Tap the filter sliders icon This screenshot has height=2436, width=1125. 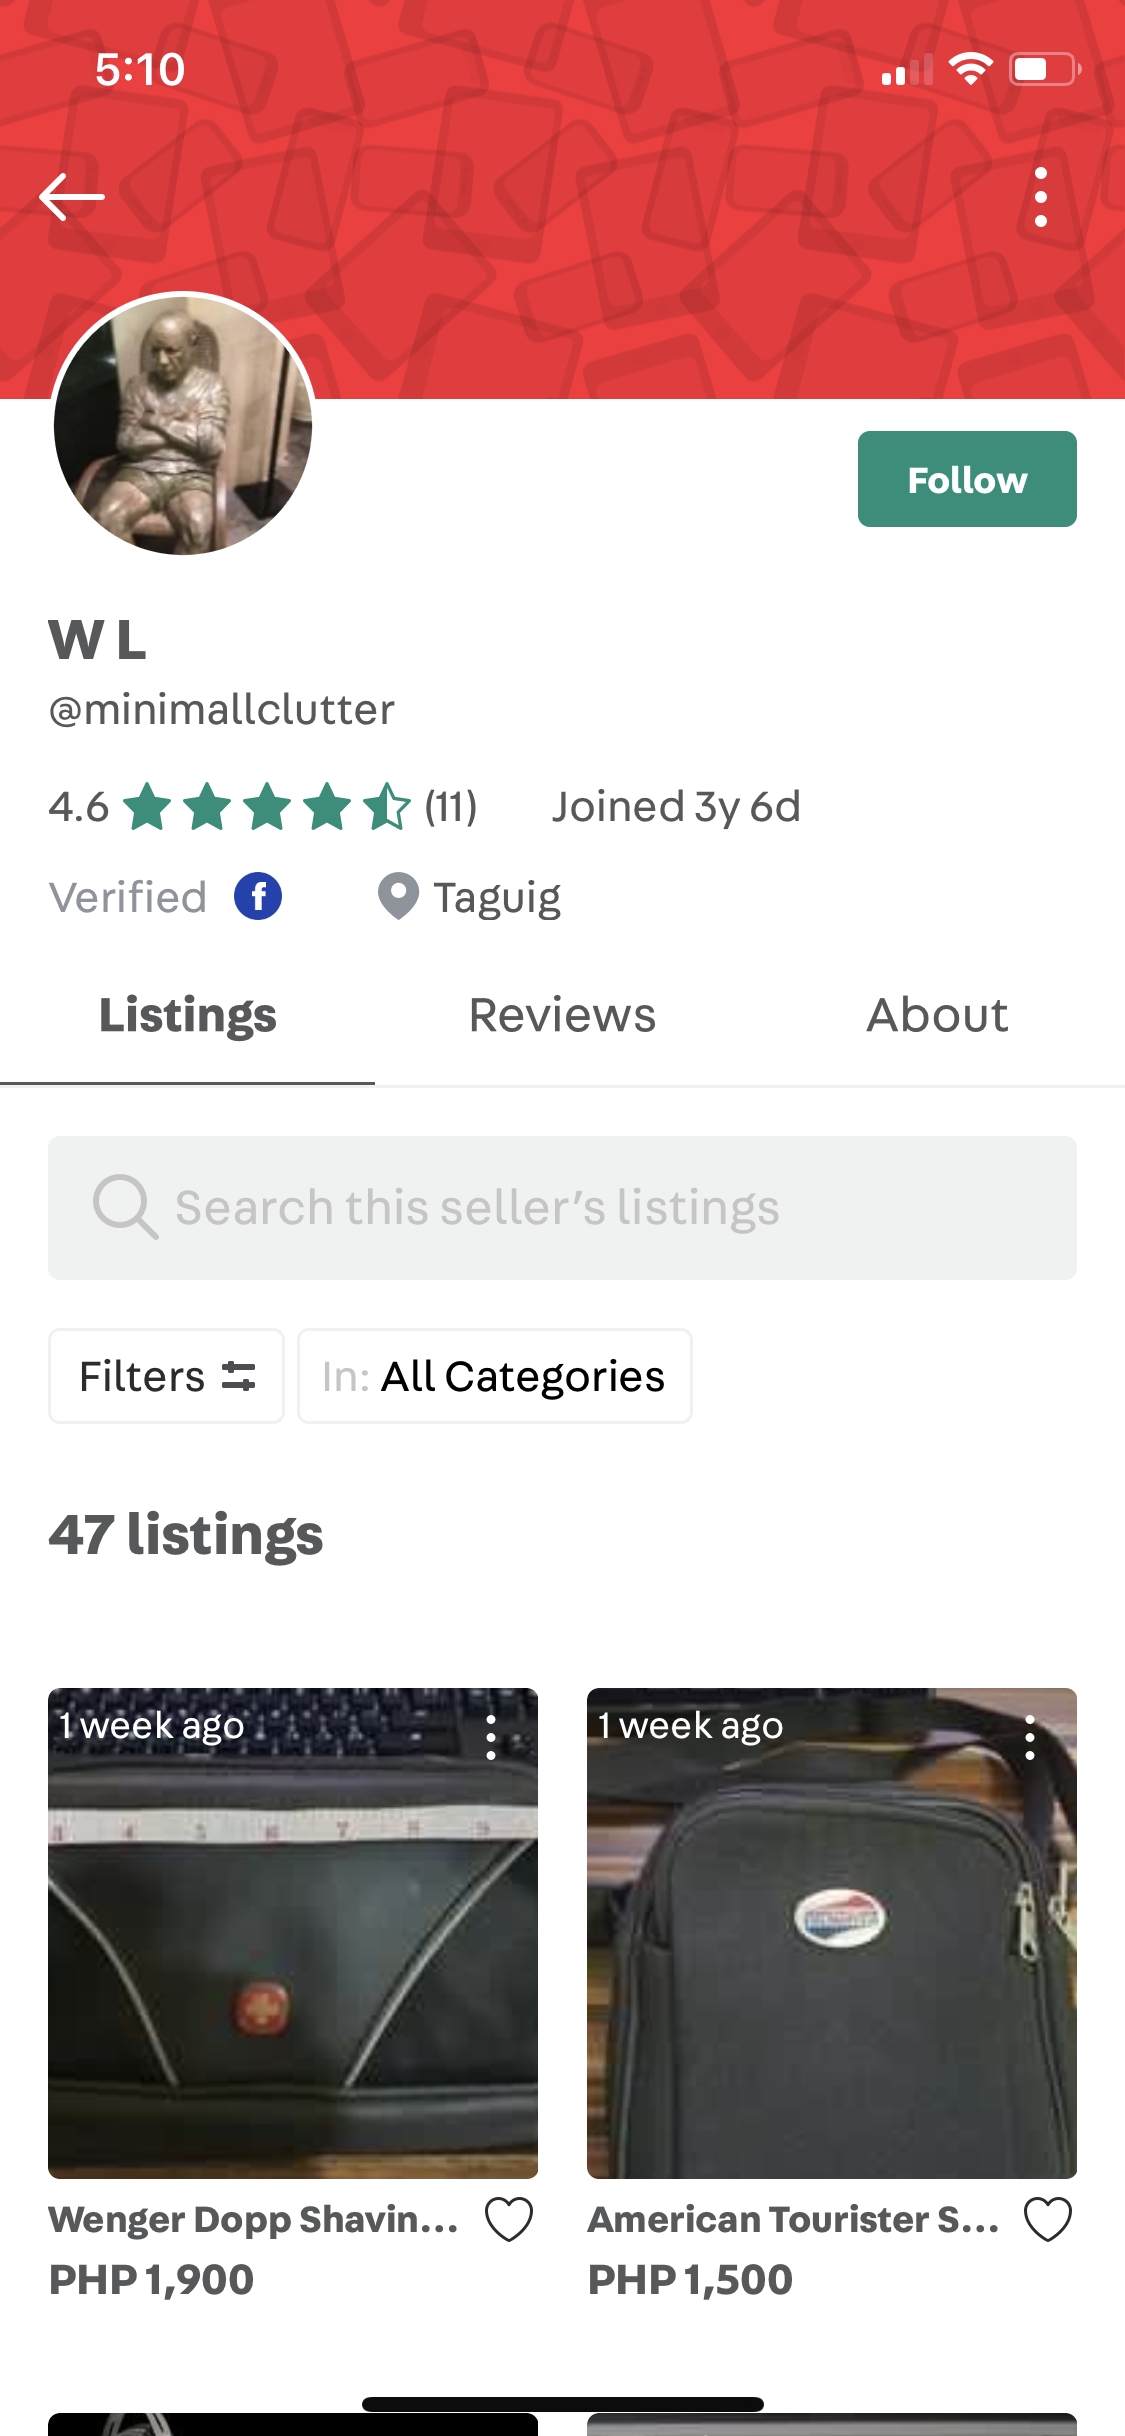[238, 1376]
